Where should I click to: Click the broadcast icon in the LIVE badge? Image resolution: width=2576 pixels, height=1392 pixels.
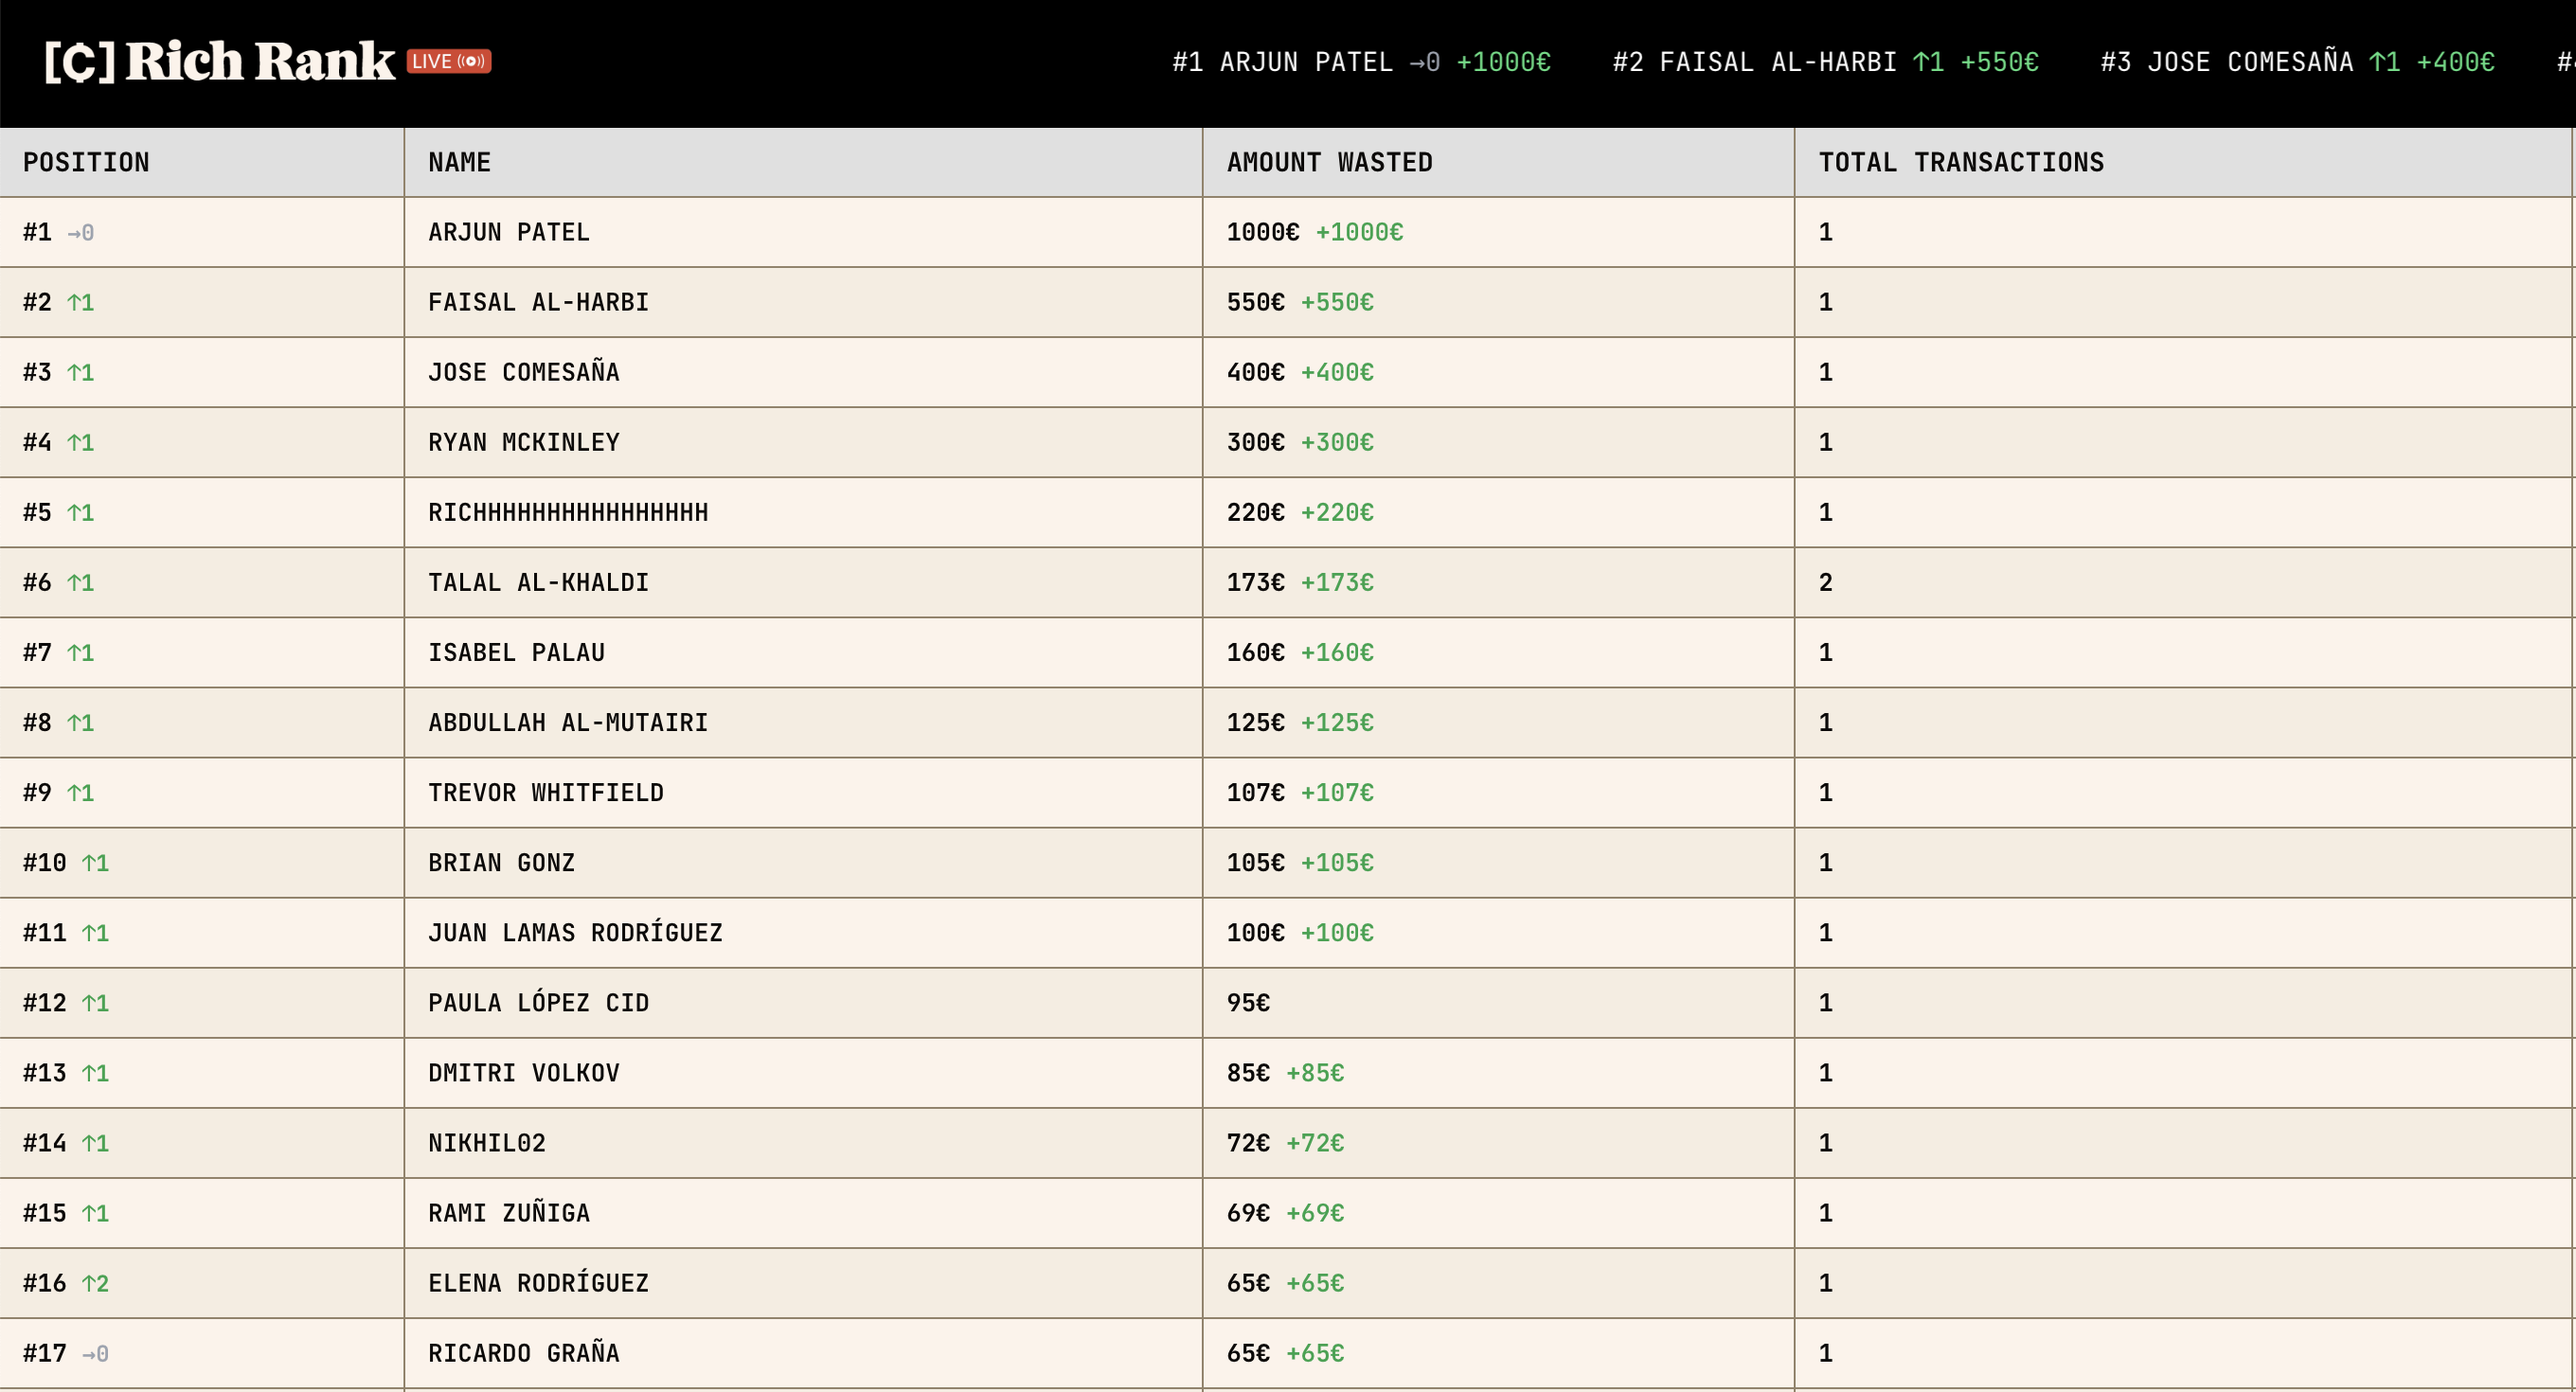pyautogui.click(x=469, y=61)
